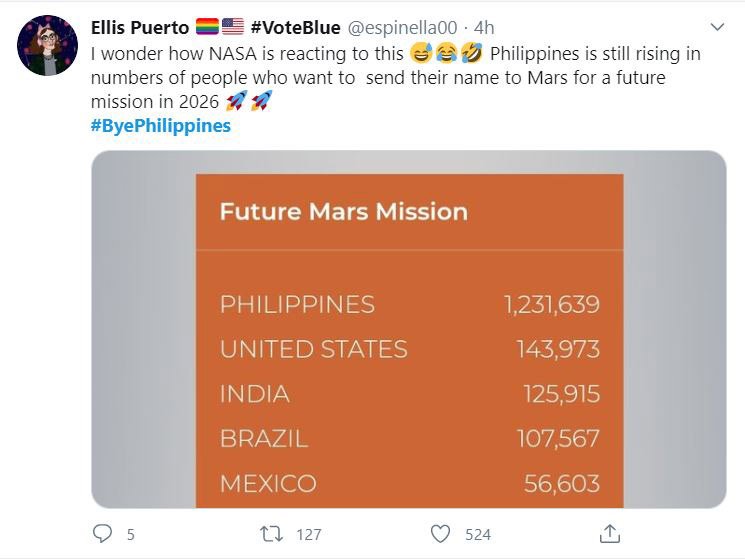The image size is (745, 559).
Task: Click the pride flag emoji in name
Action: [207, 27]
